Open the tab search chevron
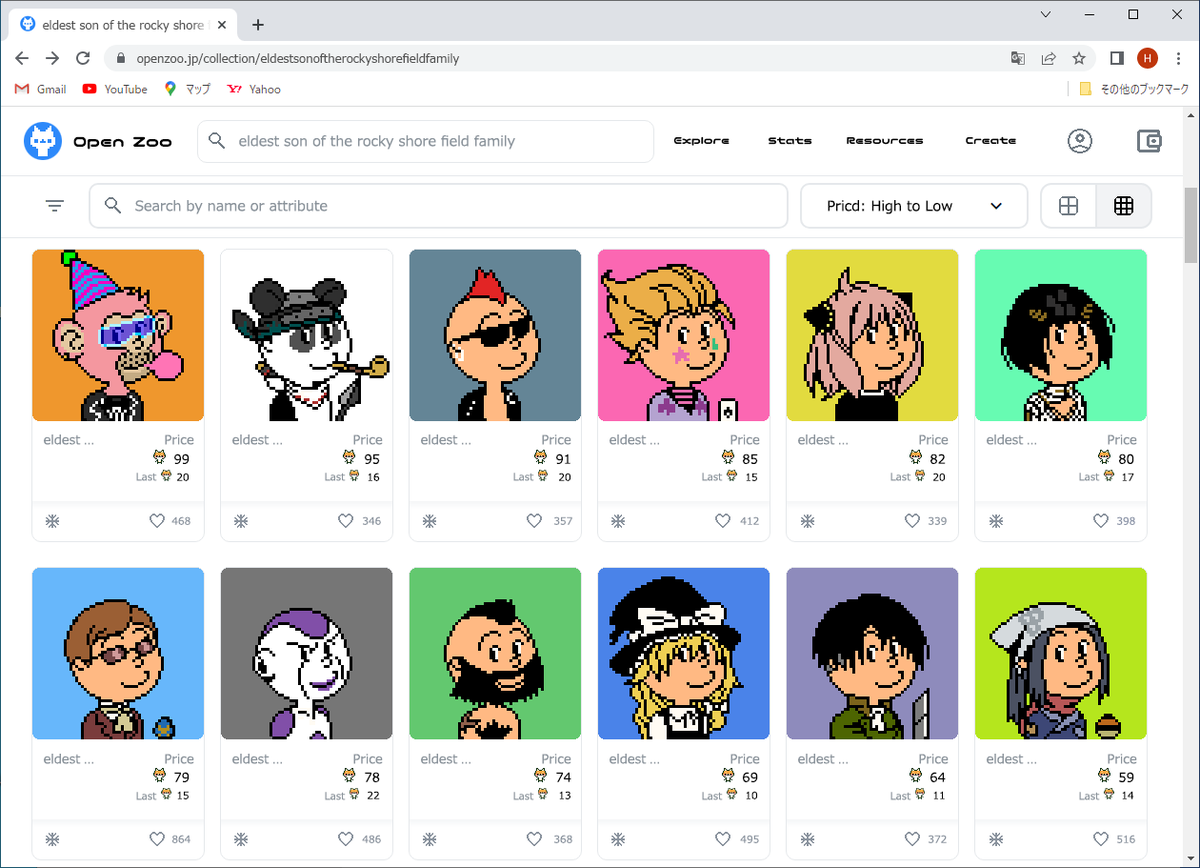Viewport: 1200px width, 868px height. coord(1045,14)
